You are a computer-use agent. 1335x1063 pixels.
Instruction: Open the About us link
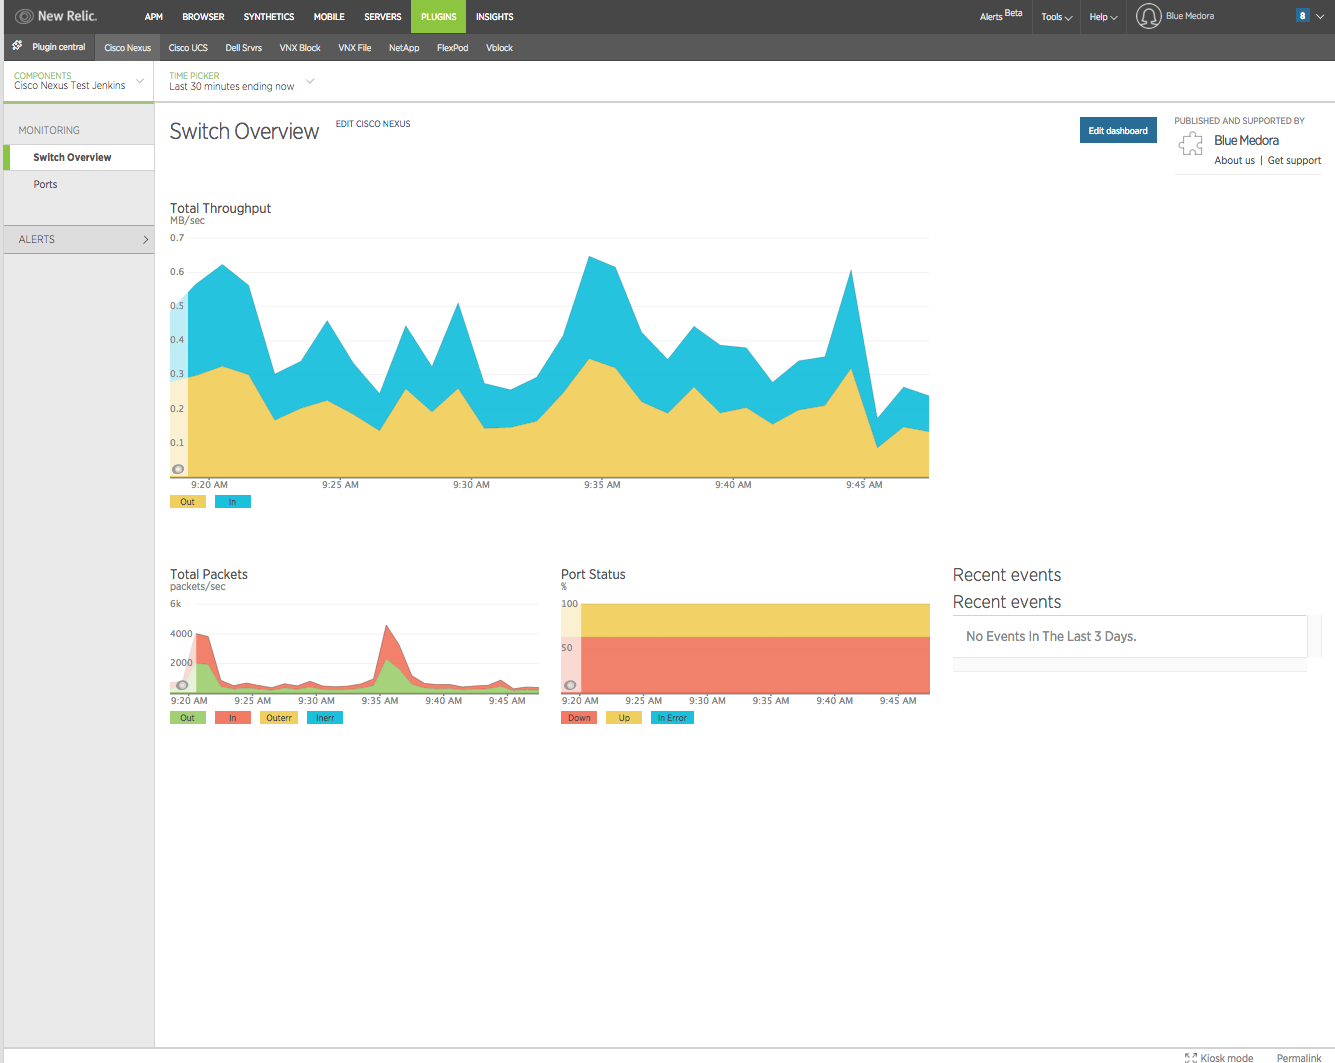click(1234, 161)
